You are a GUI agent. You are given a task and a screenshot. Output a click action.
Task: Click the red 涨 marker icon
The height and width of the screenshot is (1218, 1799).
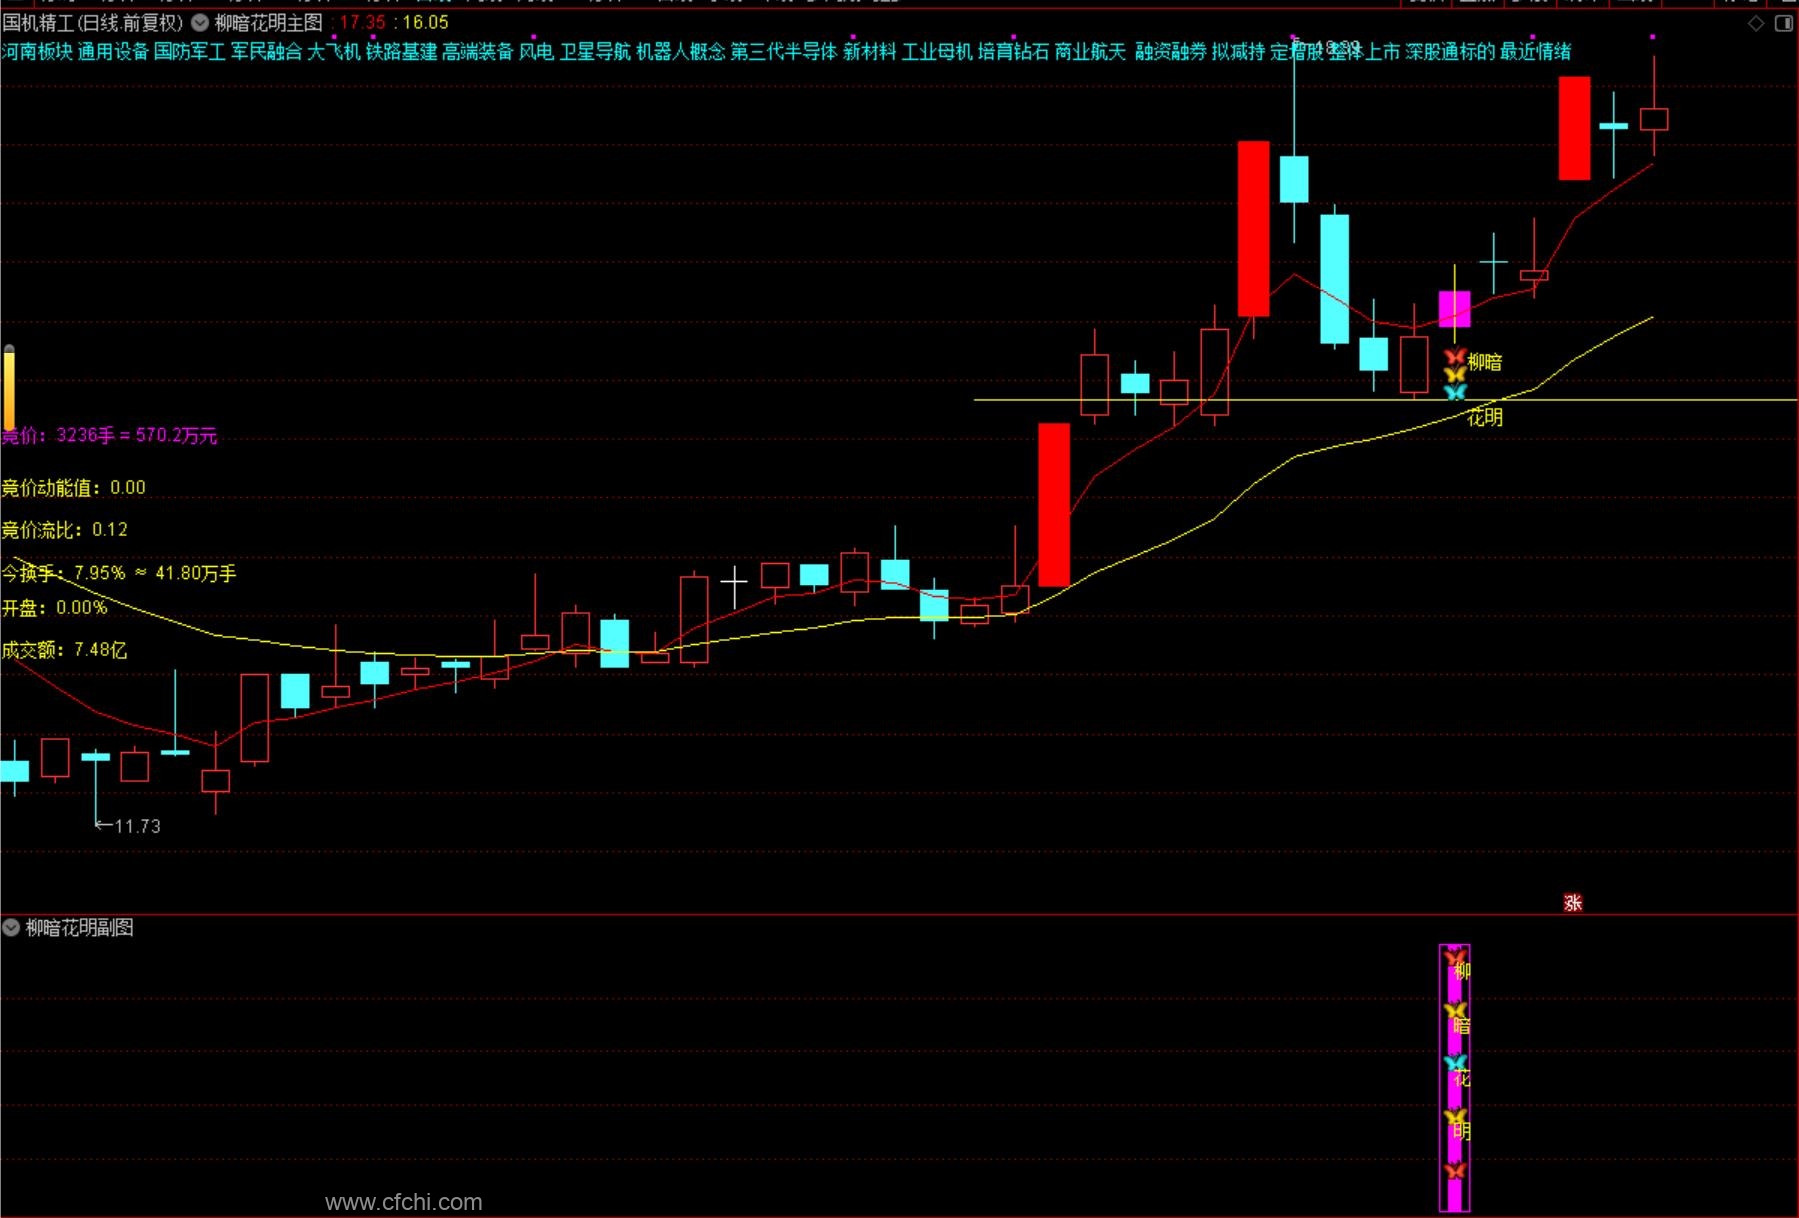tap(1573, 903)
